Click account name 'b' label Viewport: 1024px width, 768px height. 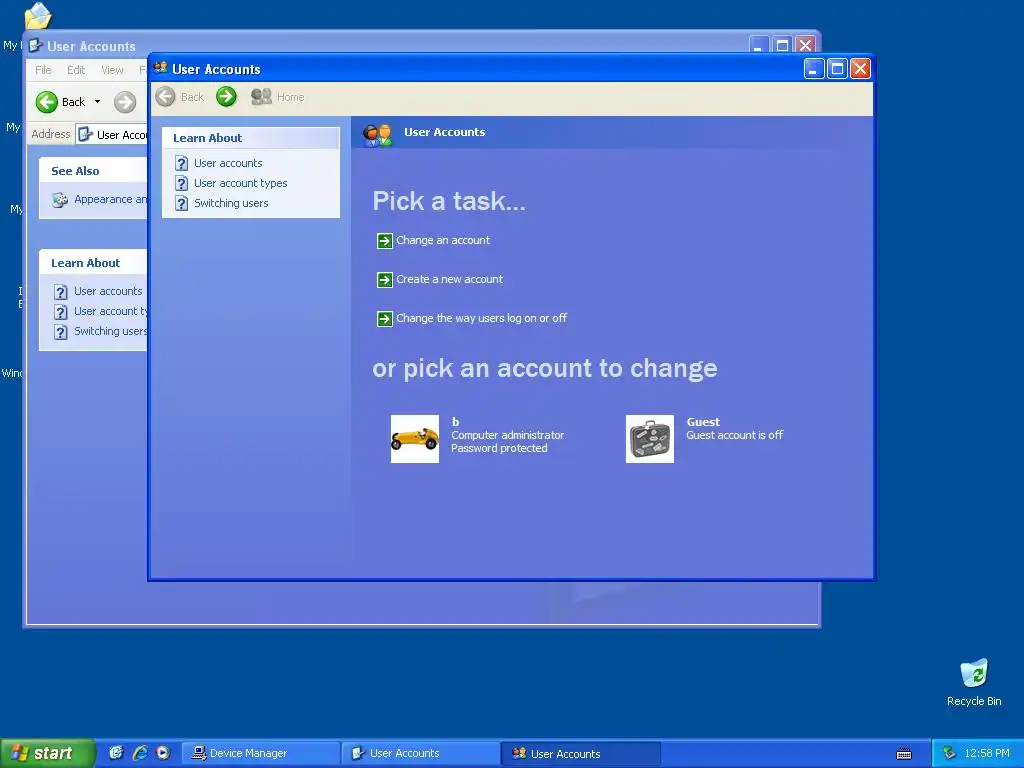[455, 422]
